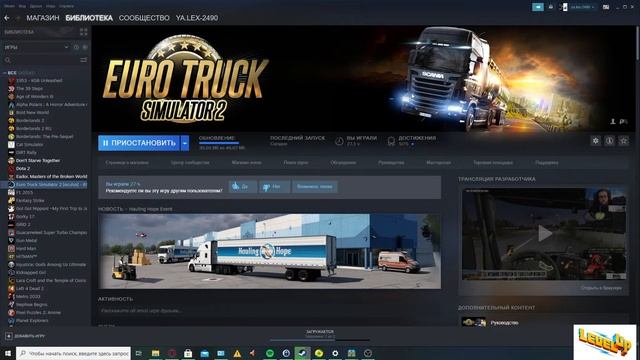Click thumbs down Нет button

click(275, 187)
